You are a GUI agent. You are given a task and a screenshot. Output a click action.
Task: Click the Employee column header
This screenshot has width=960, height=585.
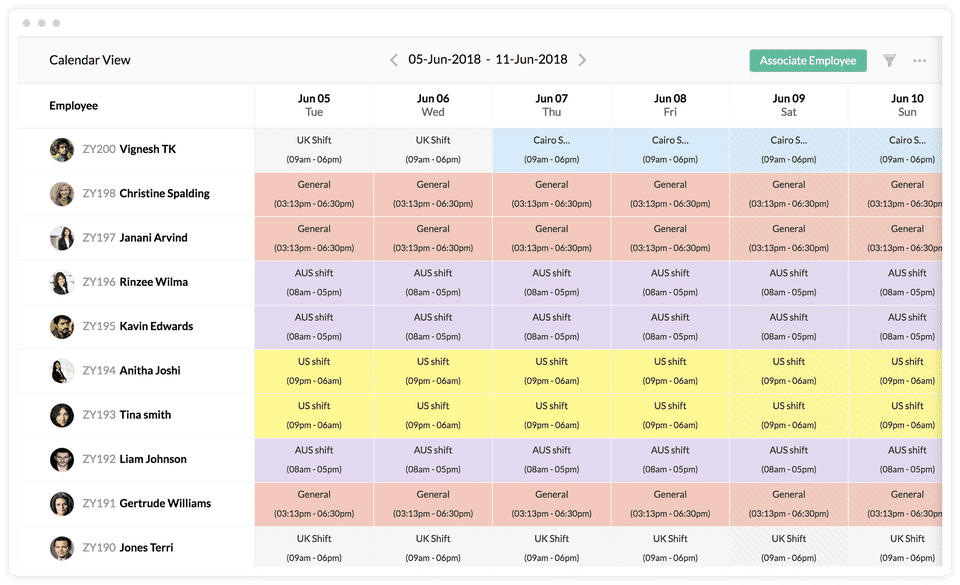click(x=74, y=106)
